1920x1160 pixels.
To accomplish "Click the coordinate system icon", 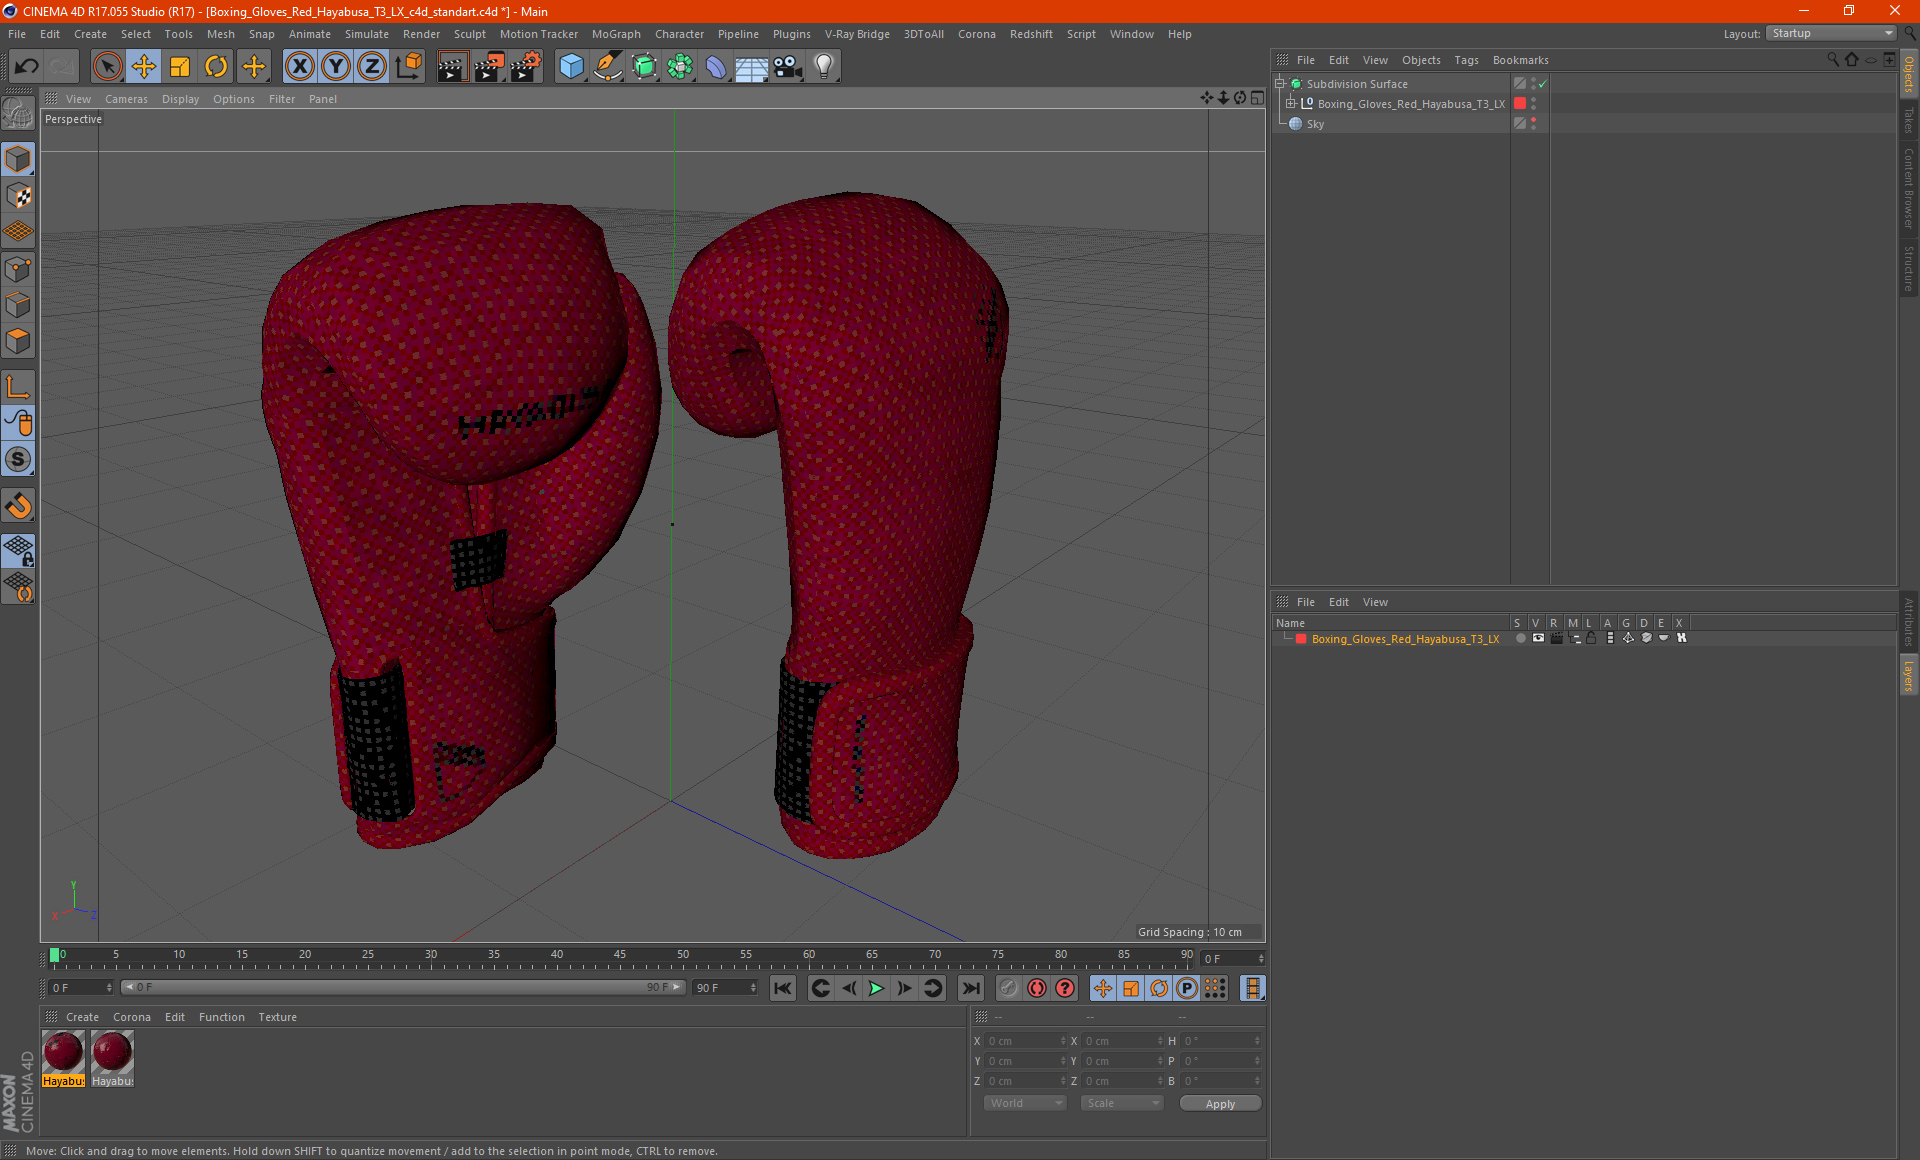I will 409,66.
